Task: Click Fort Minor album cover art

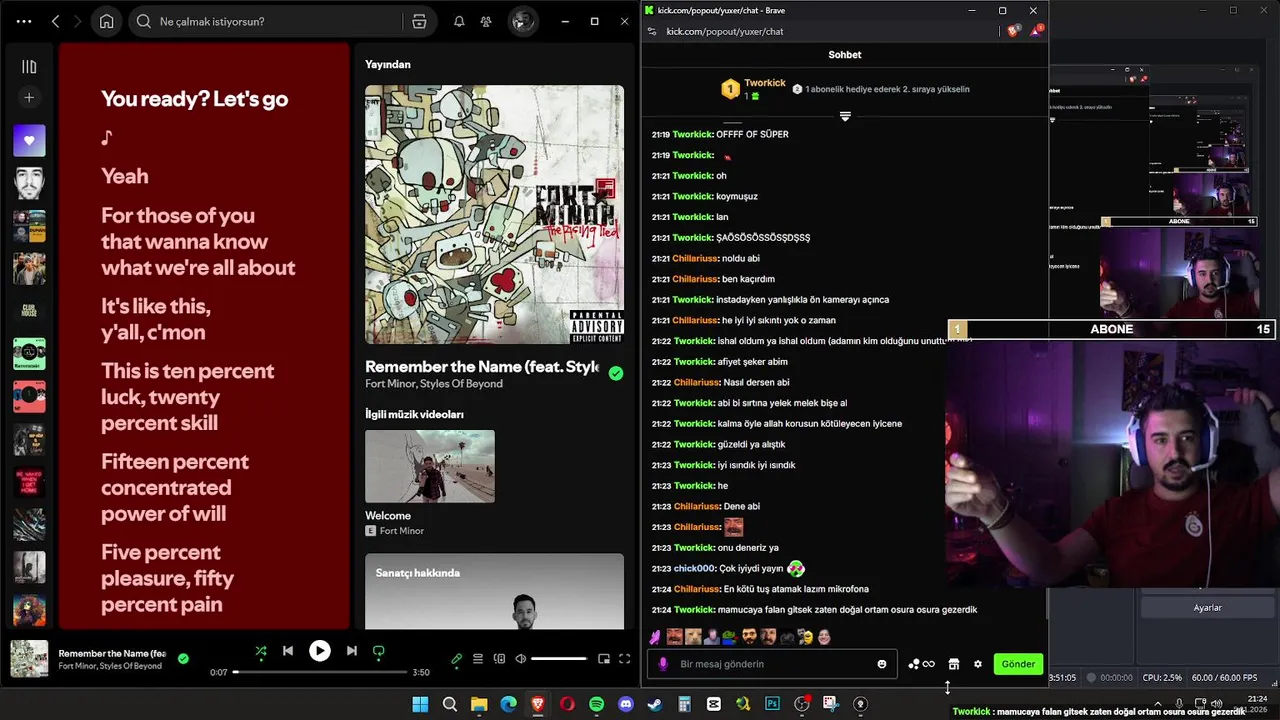Action: click(x=494, y=214)
